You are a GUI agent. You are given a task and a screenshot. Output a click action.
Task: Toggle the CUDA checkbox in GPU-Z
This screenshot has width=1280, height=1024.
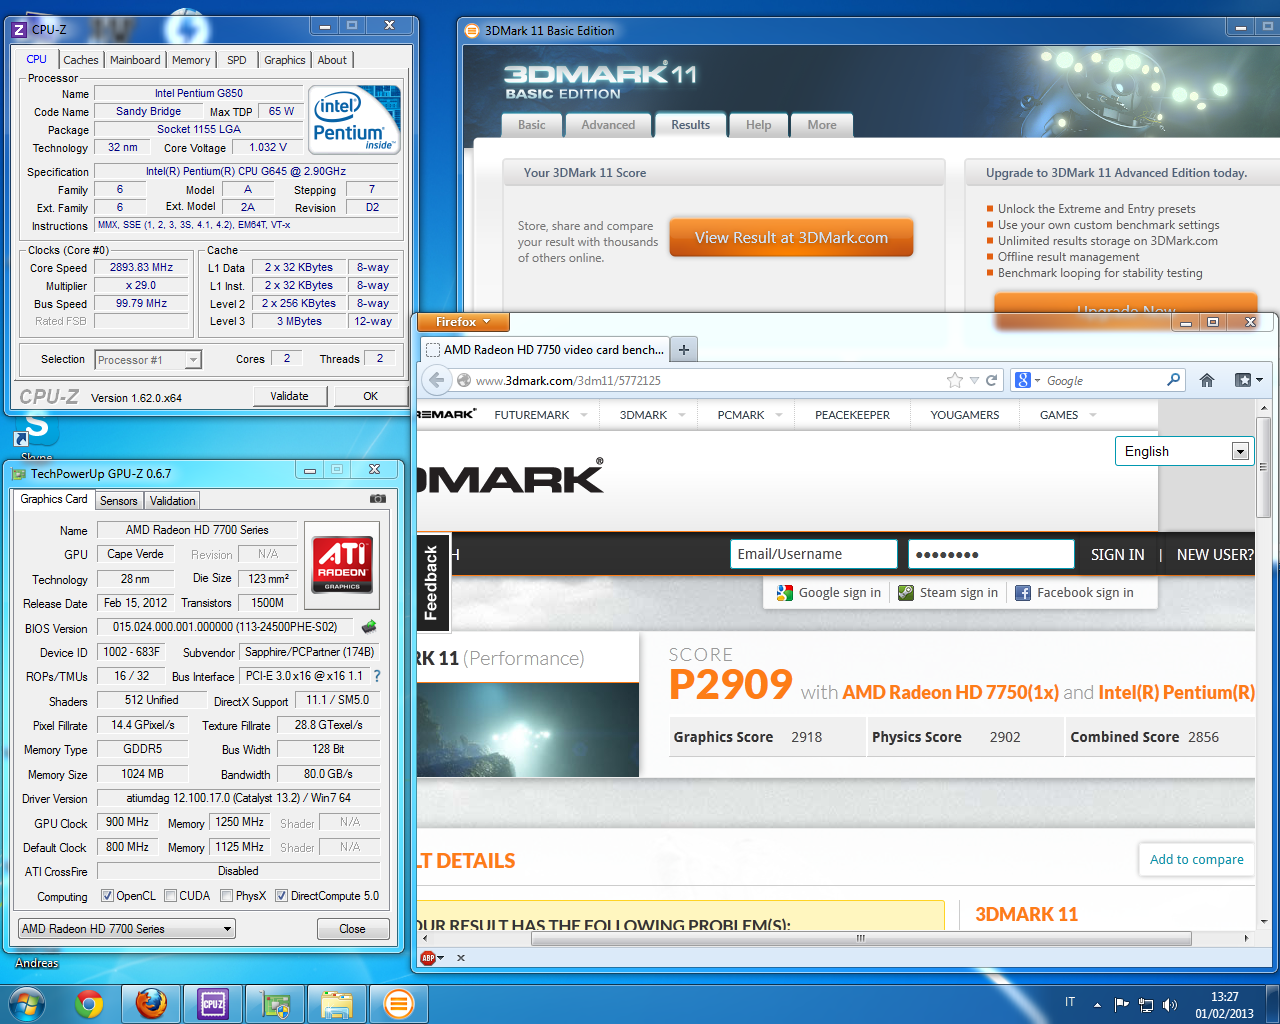click(171, 896)
